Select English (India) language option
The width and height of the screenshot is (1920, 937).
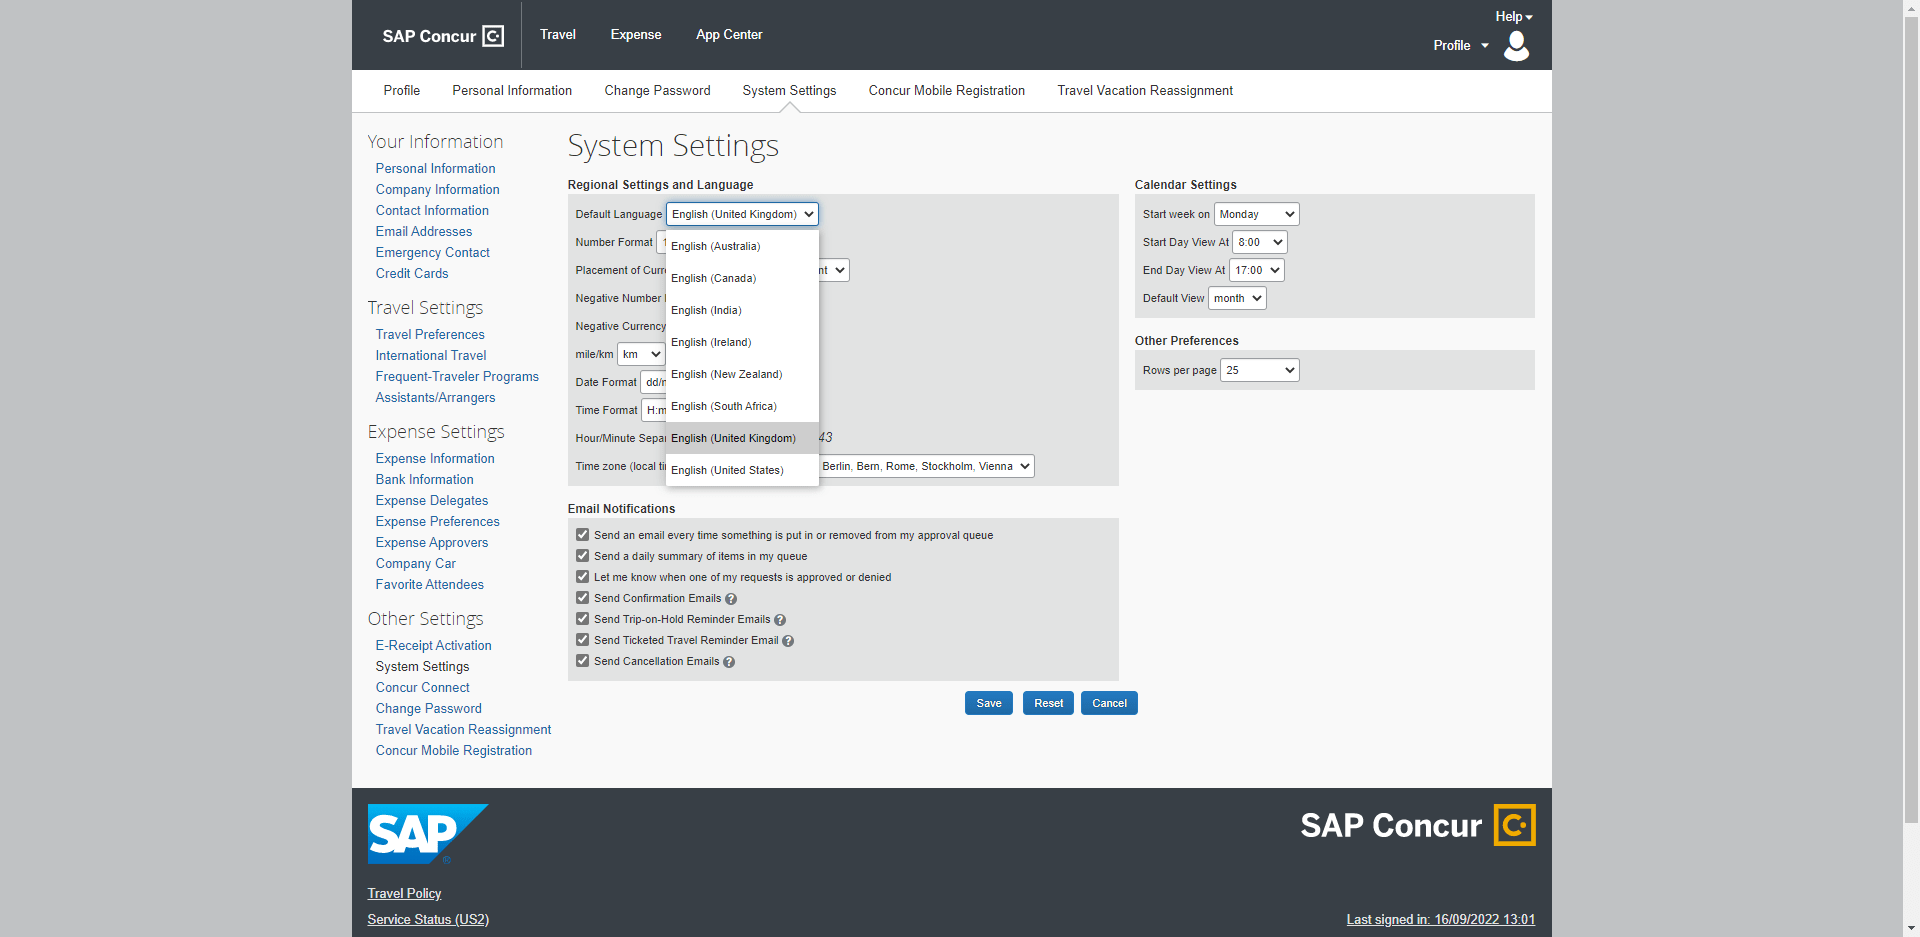tap(742, 310)
